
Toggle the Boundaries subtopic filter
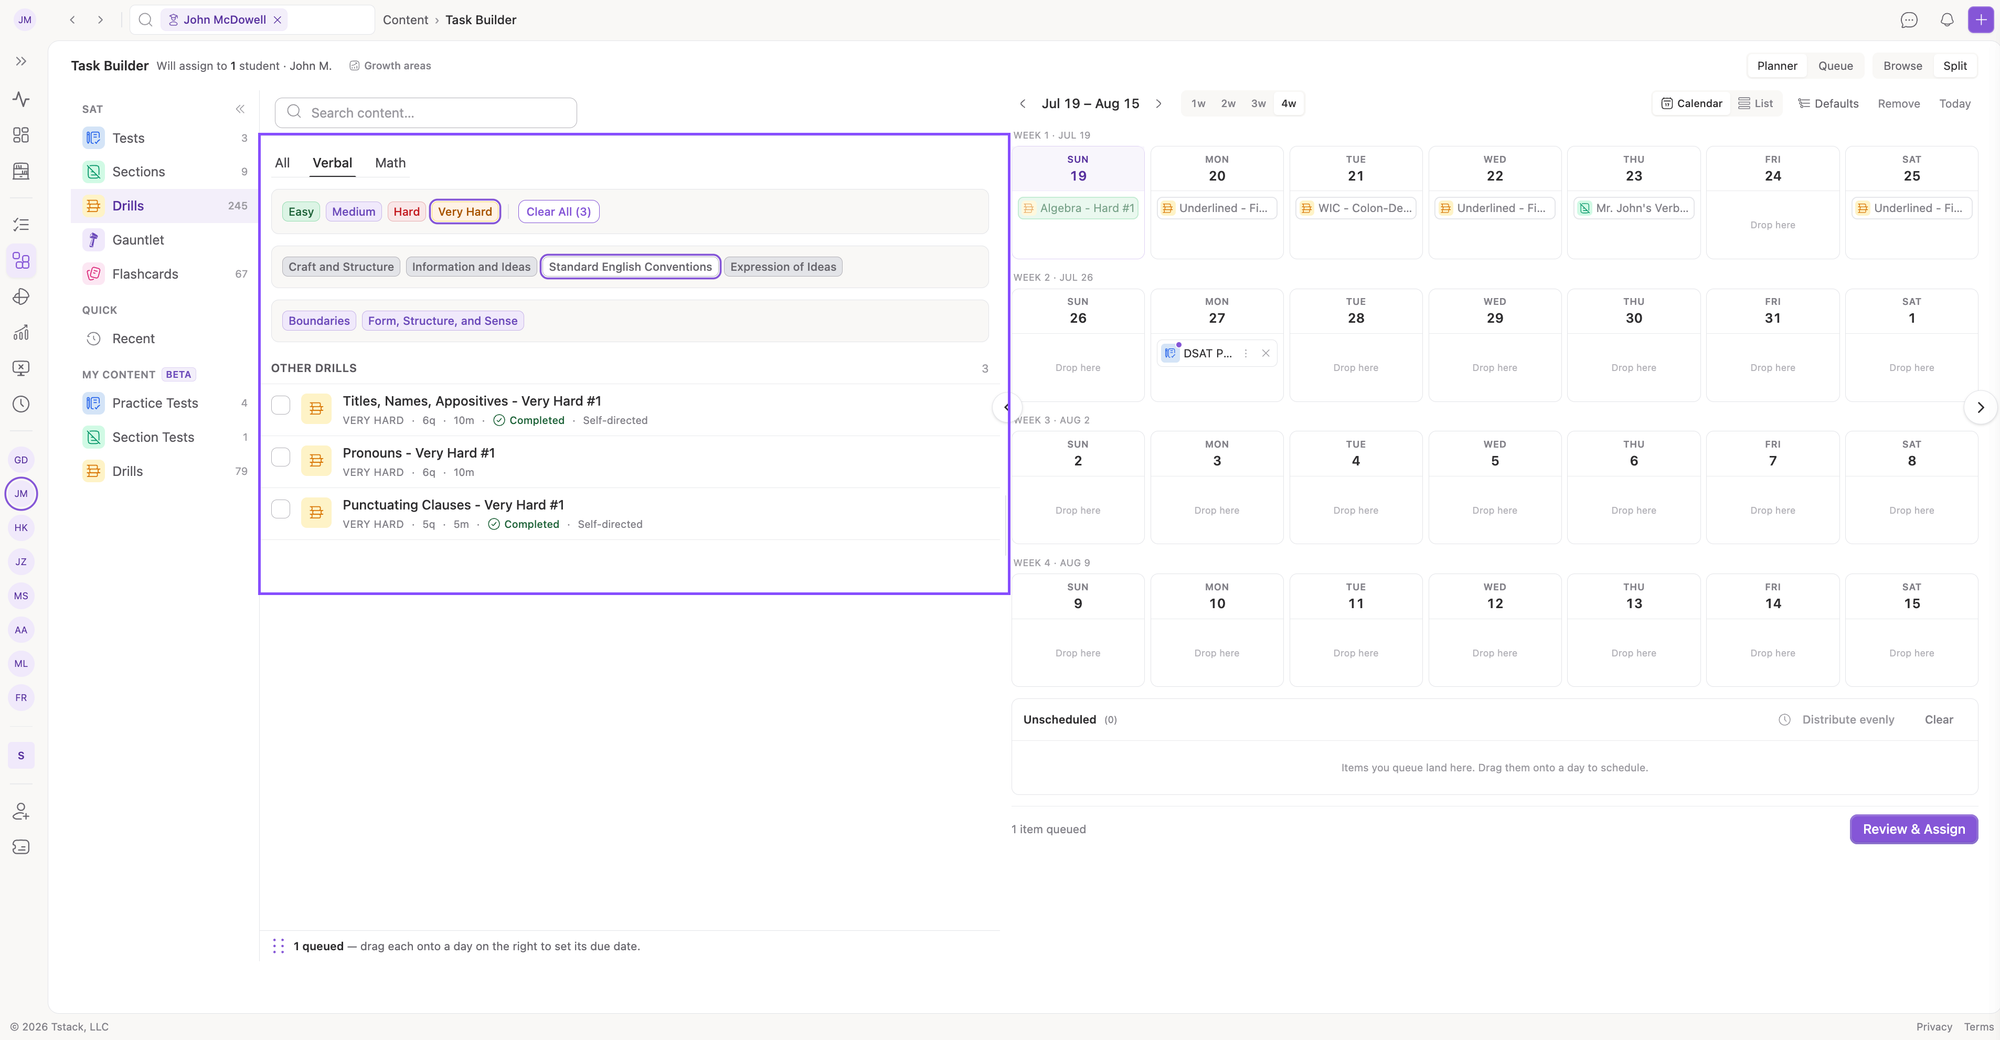(319, 321)
